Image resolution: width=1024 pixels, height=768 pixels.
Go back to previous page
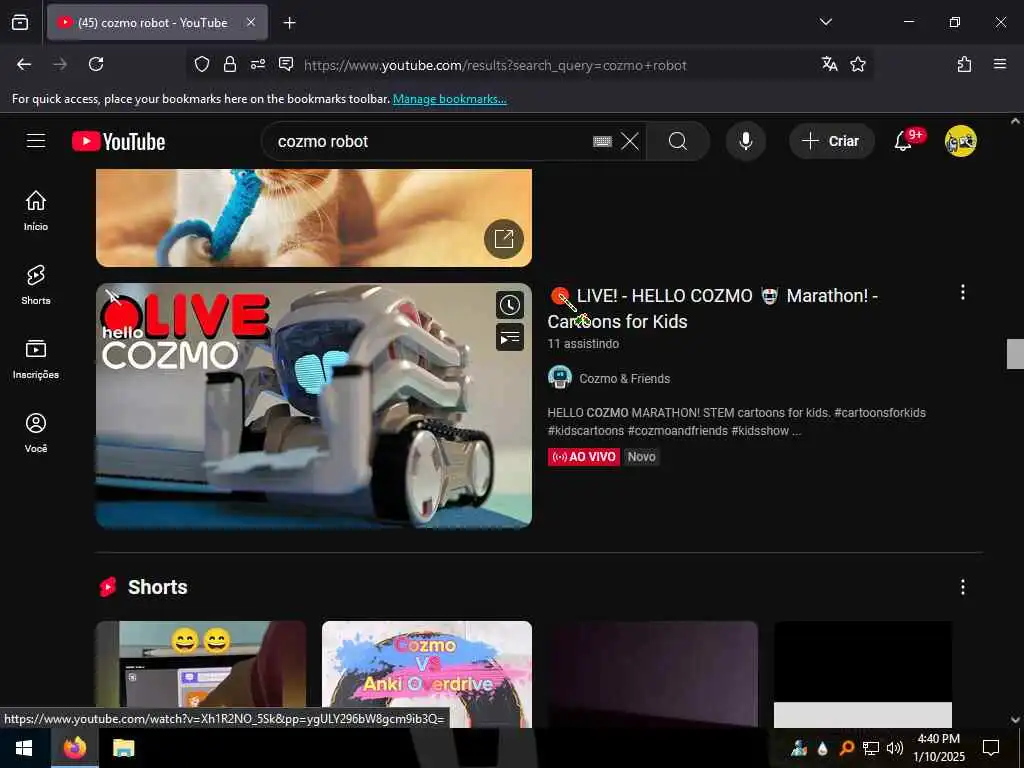tap(24, 64)
